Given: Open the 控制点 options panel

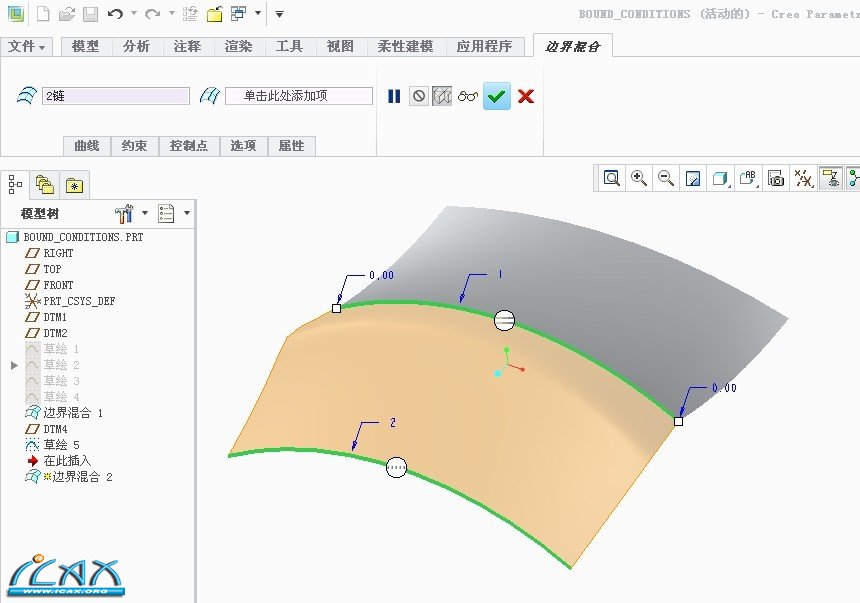Looking at the screenshot, I should pos(189,145).
